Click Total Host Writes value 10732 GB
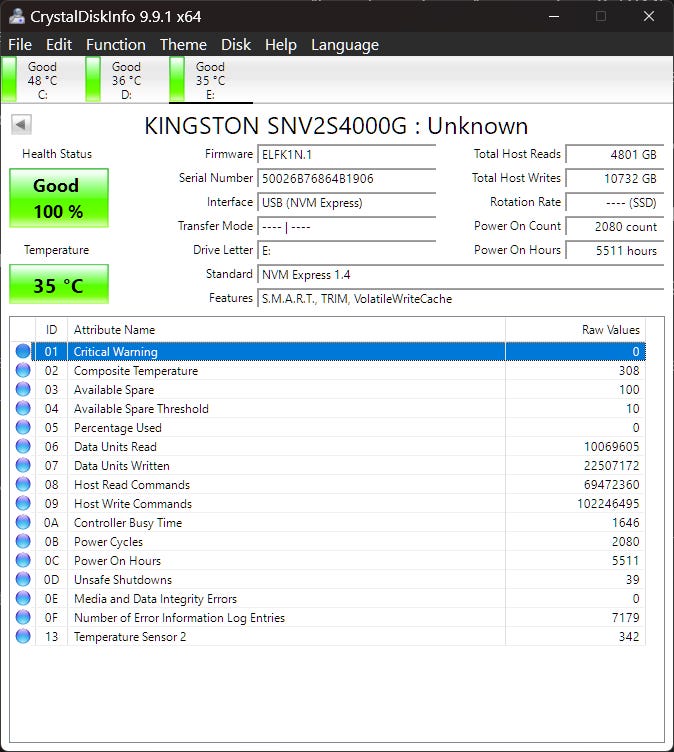The image size is (674, 752). [x=615, y=178]
